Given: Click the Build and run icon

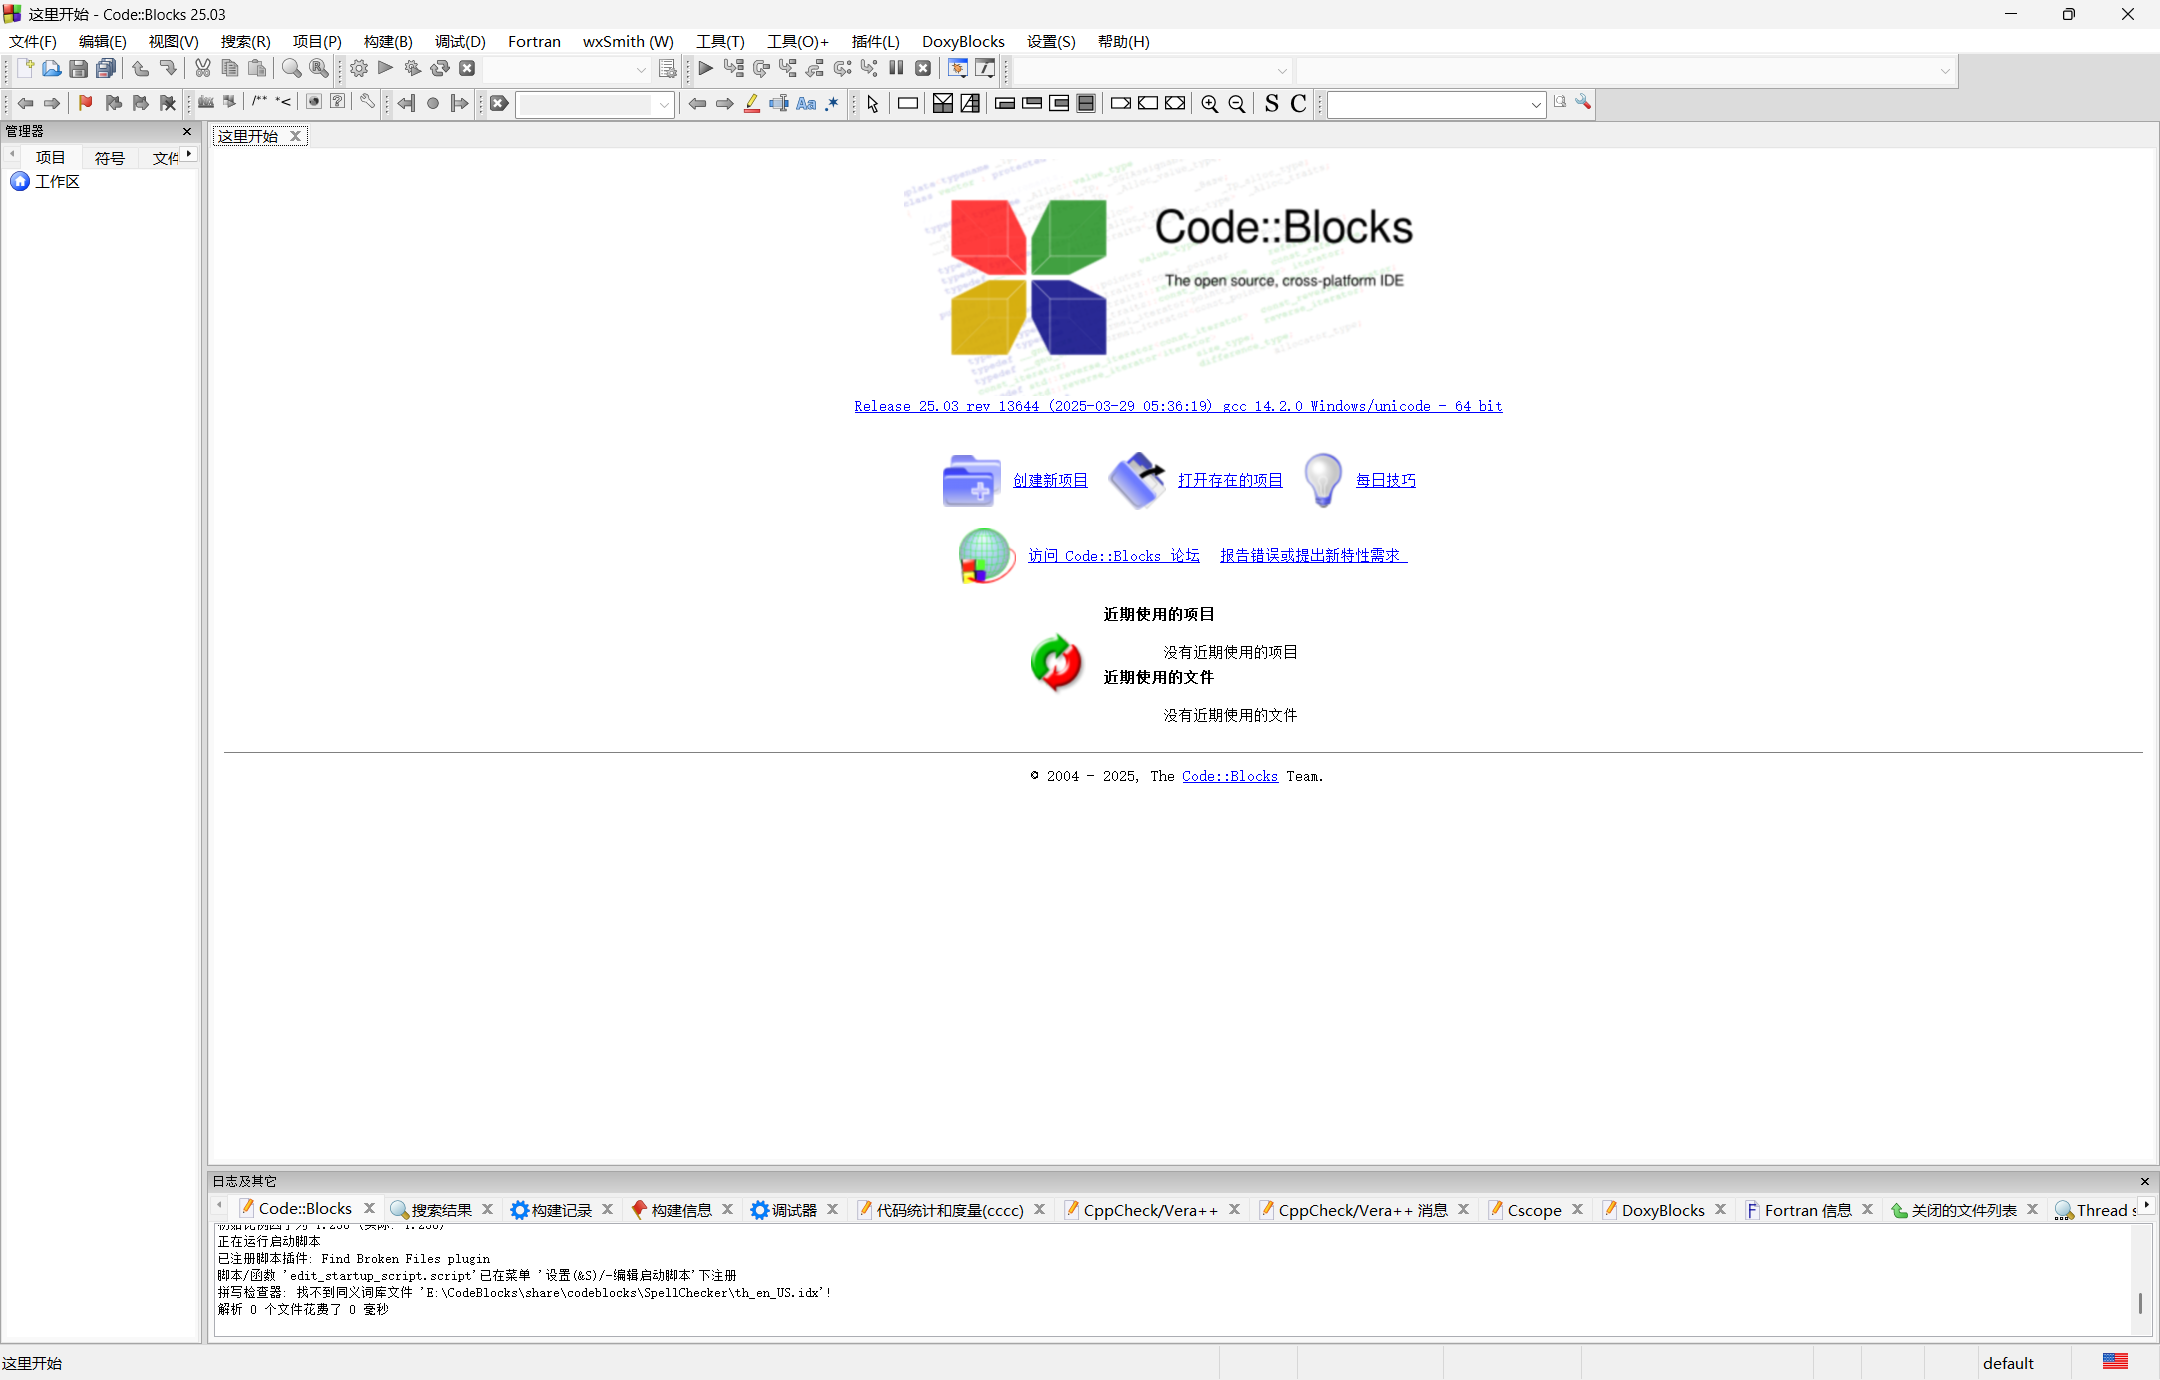Looking at the screenshot, I should (412, 68).
